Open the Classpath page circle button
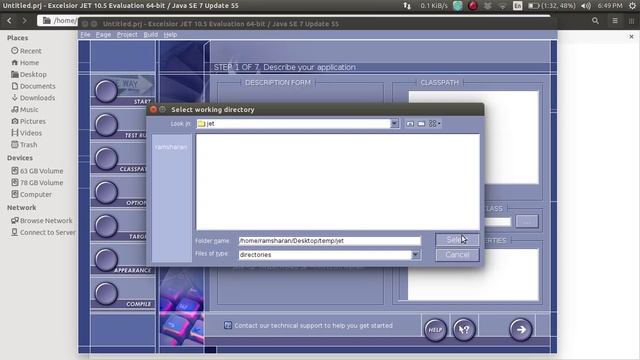Viewport: 640px width, 360px height. click(x=106, y=158)
